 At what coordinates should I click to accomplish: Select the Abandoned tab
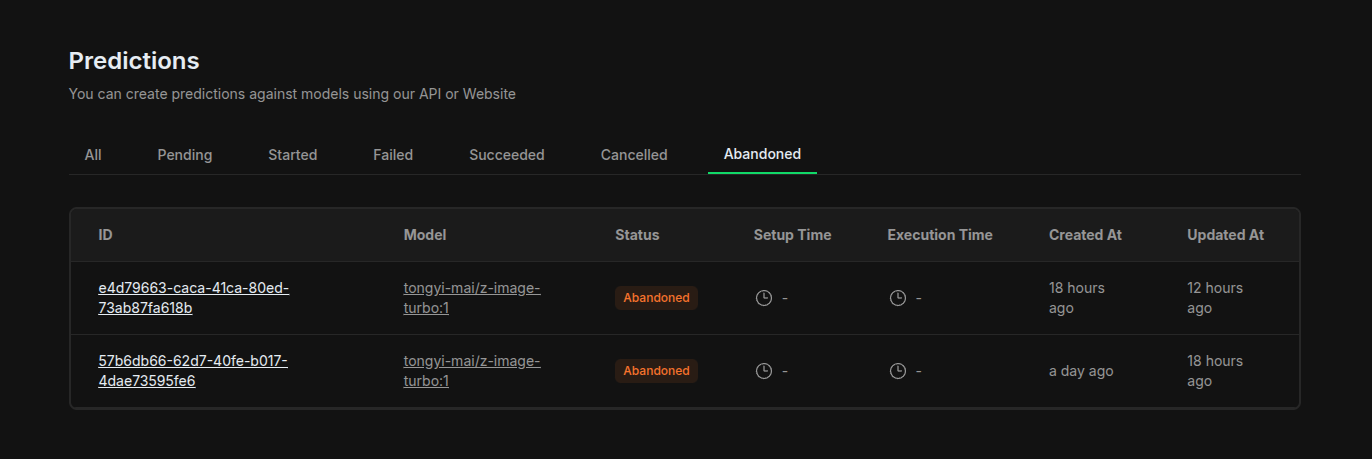tap(762, 155)
